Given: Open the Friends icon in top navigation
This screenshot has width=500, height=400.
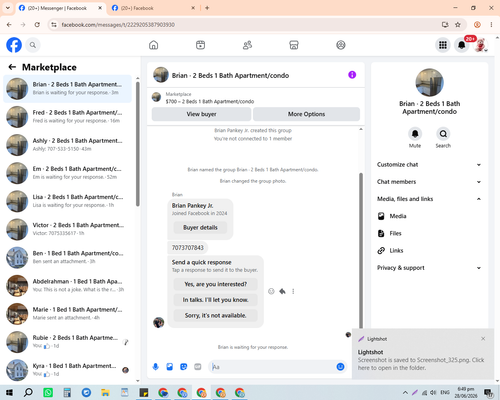Looking at the screenshot, I should 247,45.
